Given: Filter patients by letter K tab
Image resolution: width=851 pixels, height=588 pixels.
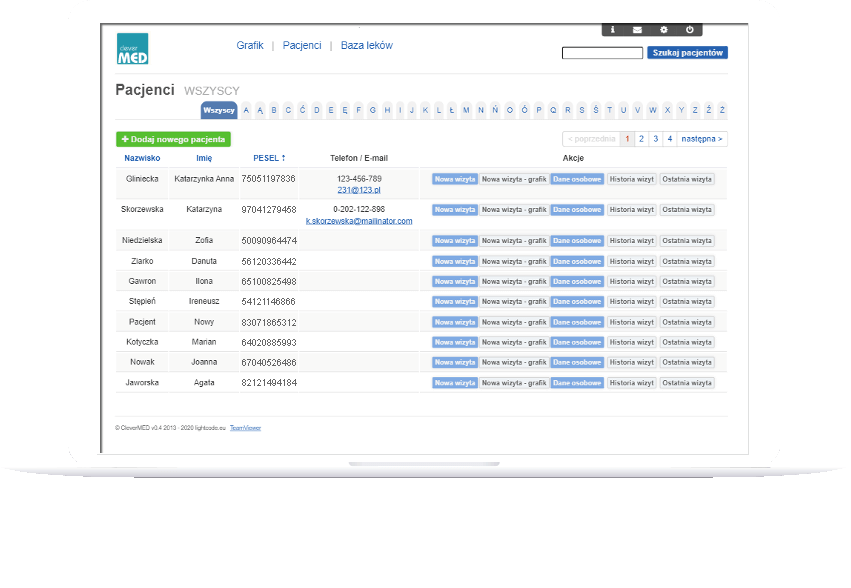Looking at the screenshot, I should 426,110.
